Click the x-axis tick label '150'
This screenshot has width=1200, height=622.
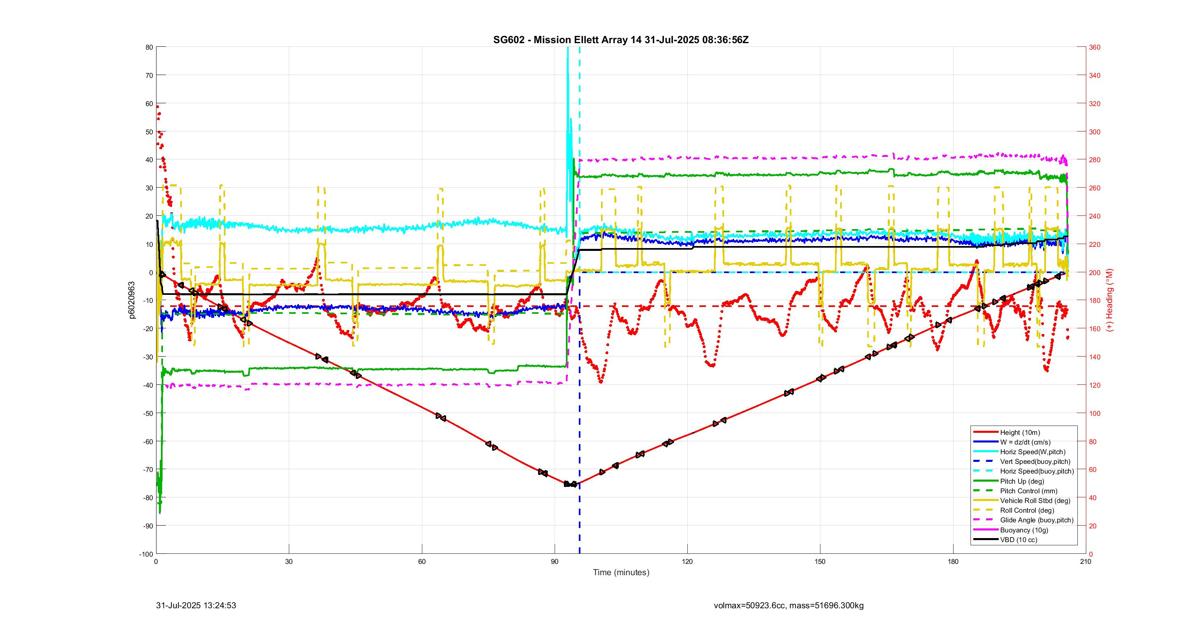820,561
